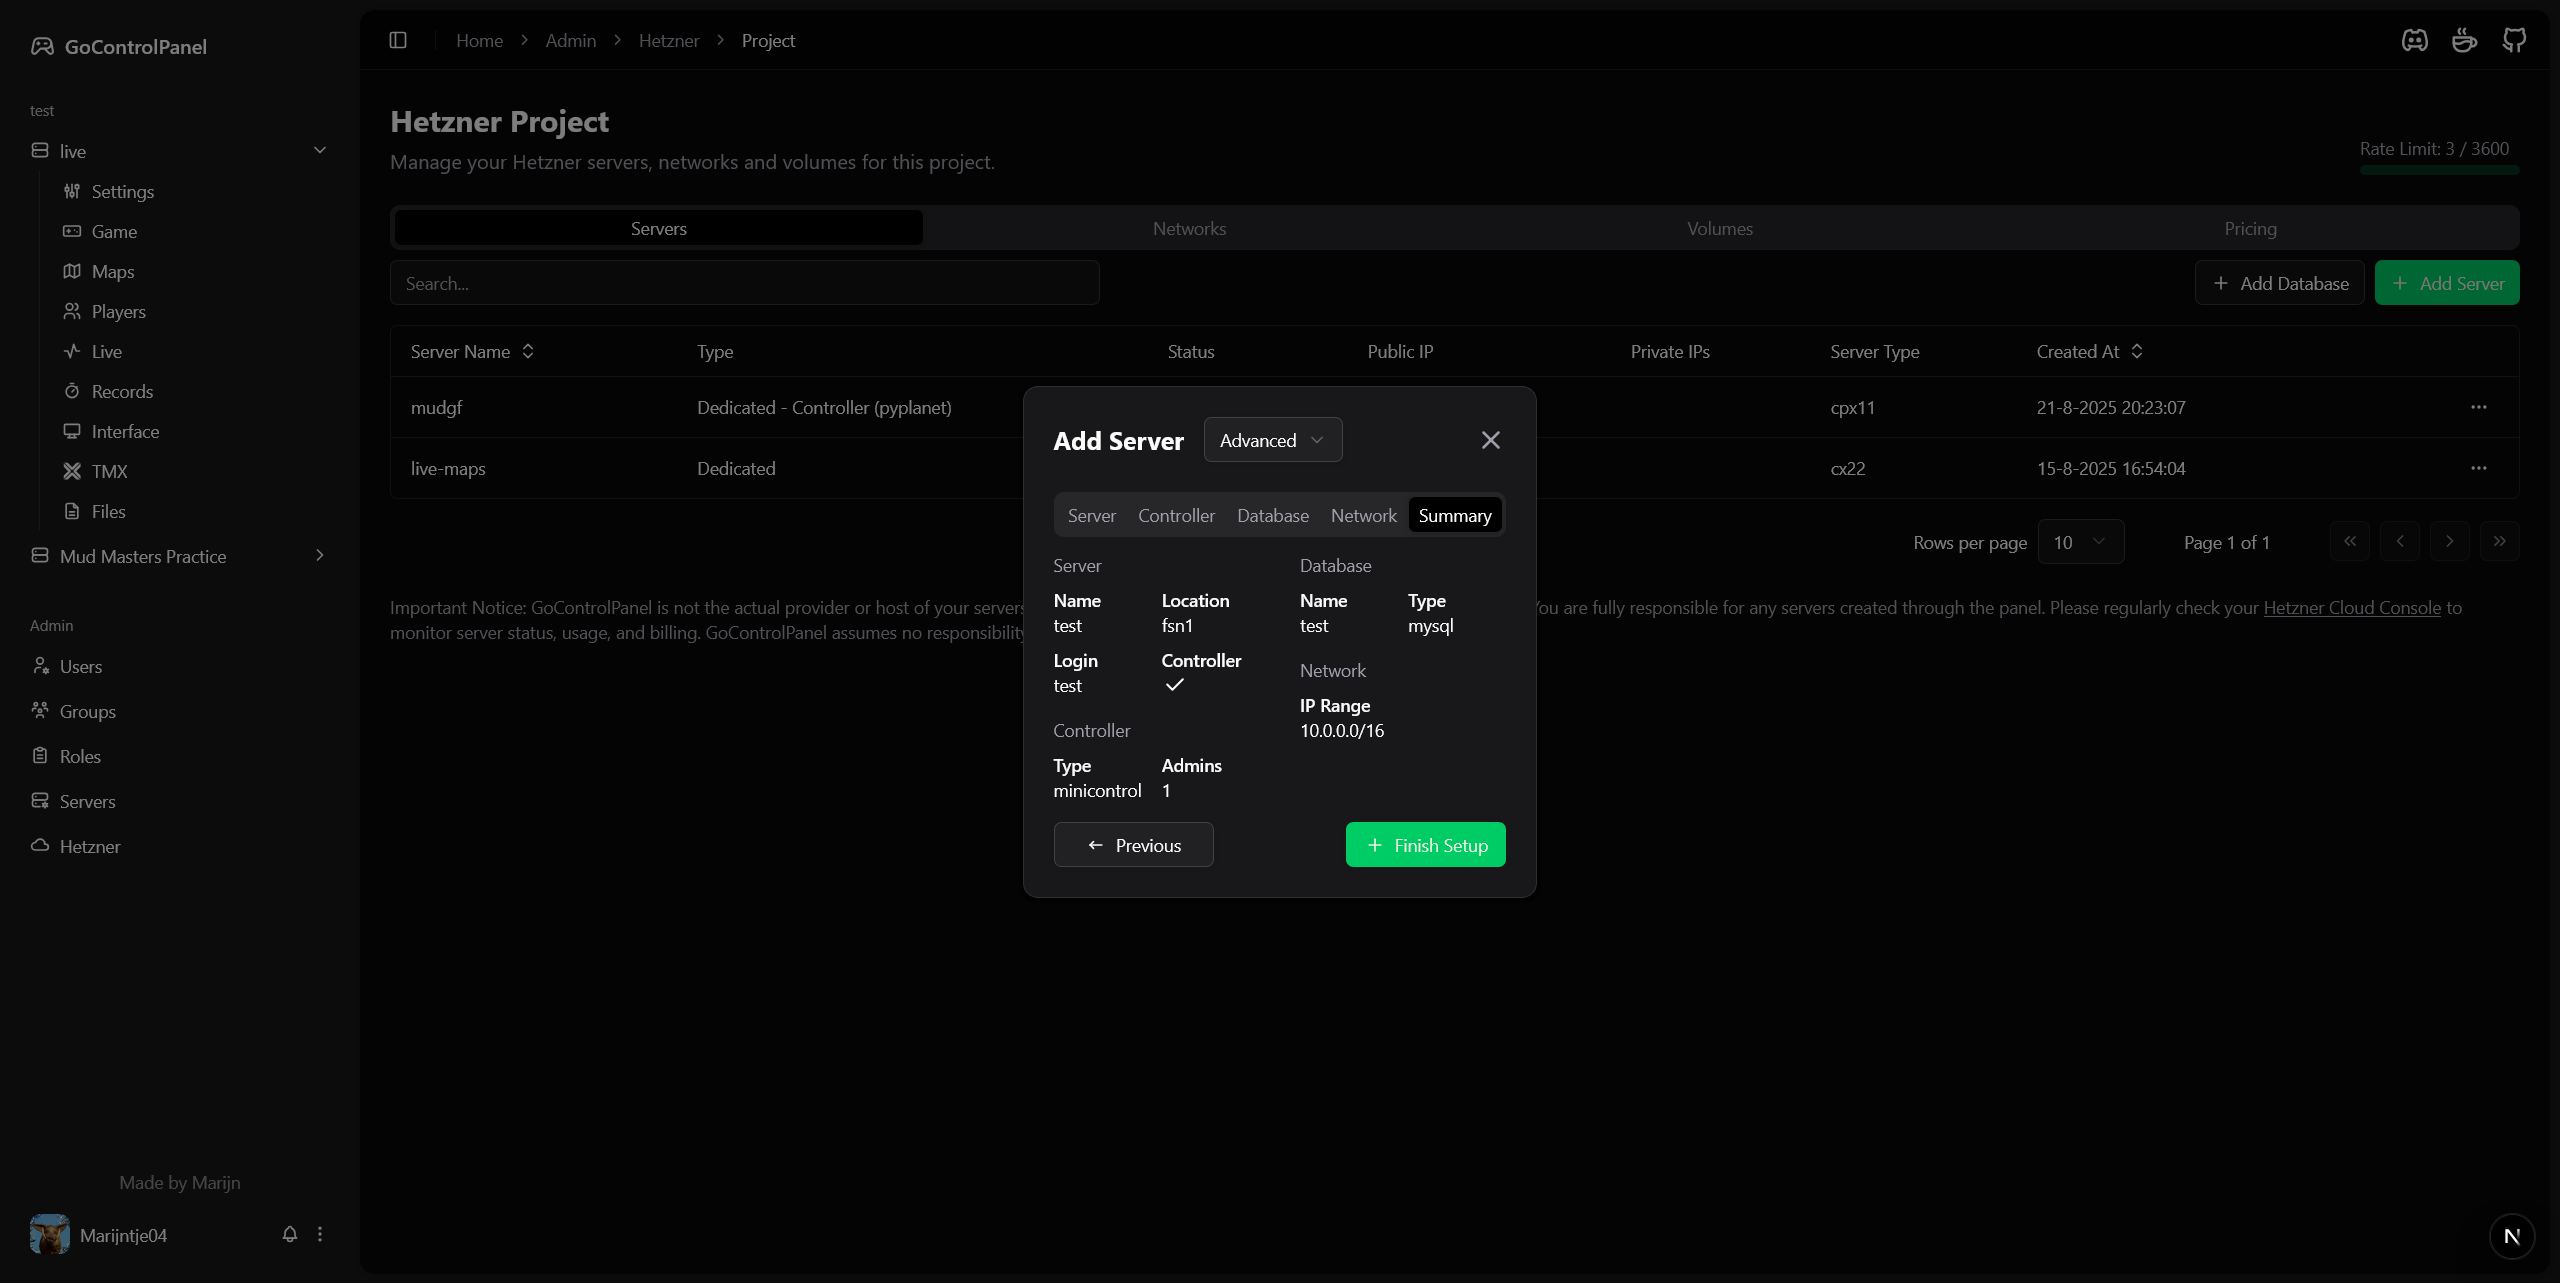The image size is (2560, 1283).
Task: Collapse the live server menu
Action: click(x=320, y=150)
